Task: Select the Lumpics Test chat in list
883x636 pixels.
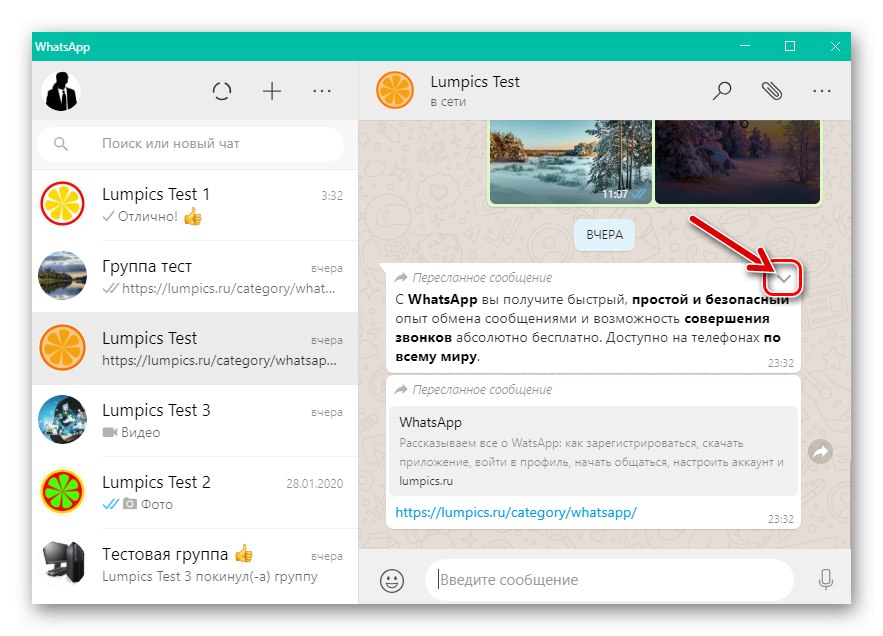Action: coord(195,349)
